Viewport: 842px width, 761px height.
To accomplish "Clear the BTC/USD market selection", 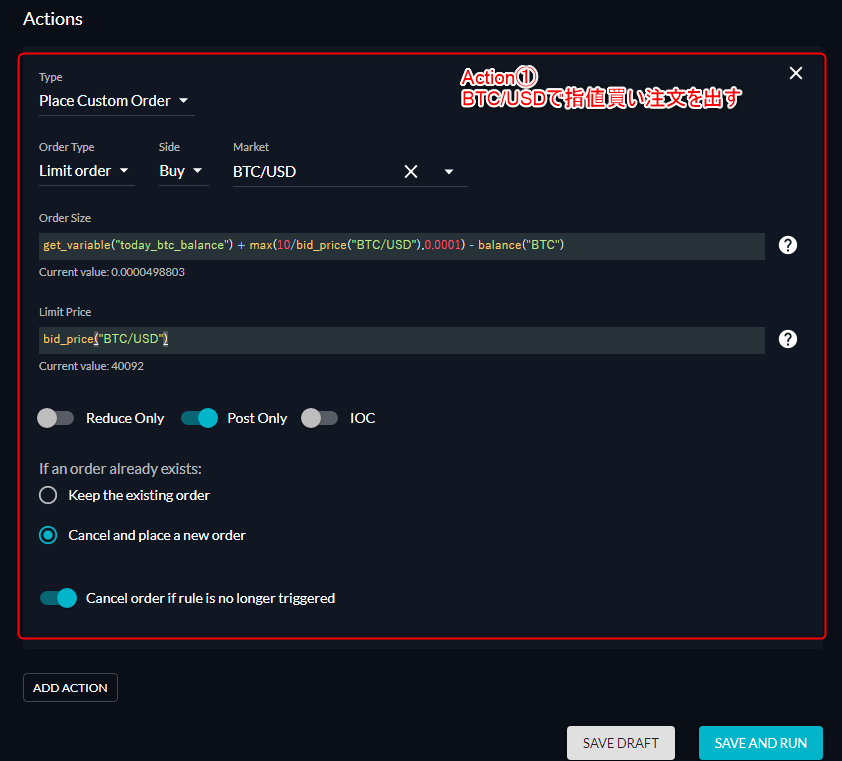I will 411,171.
